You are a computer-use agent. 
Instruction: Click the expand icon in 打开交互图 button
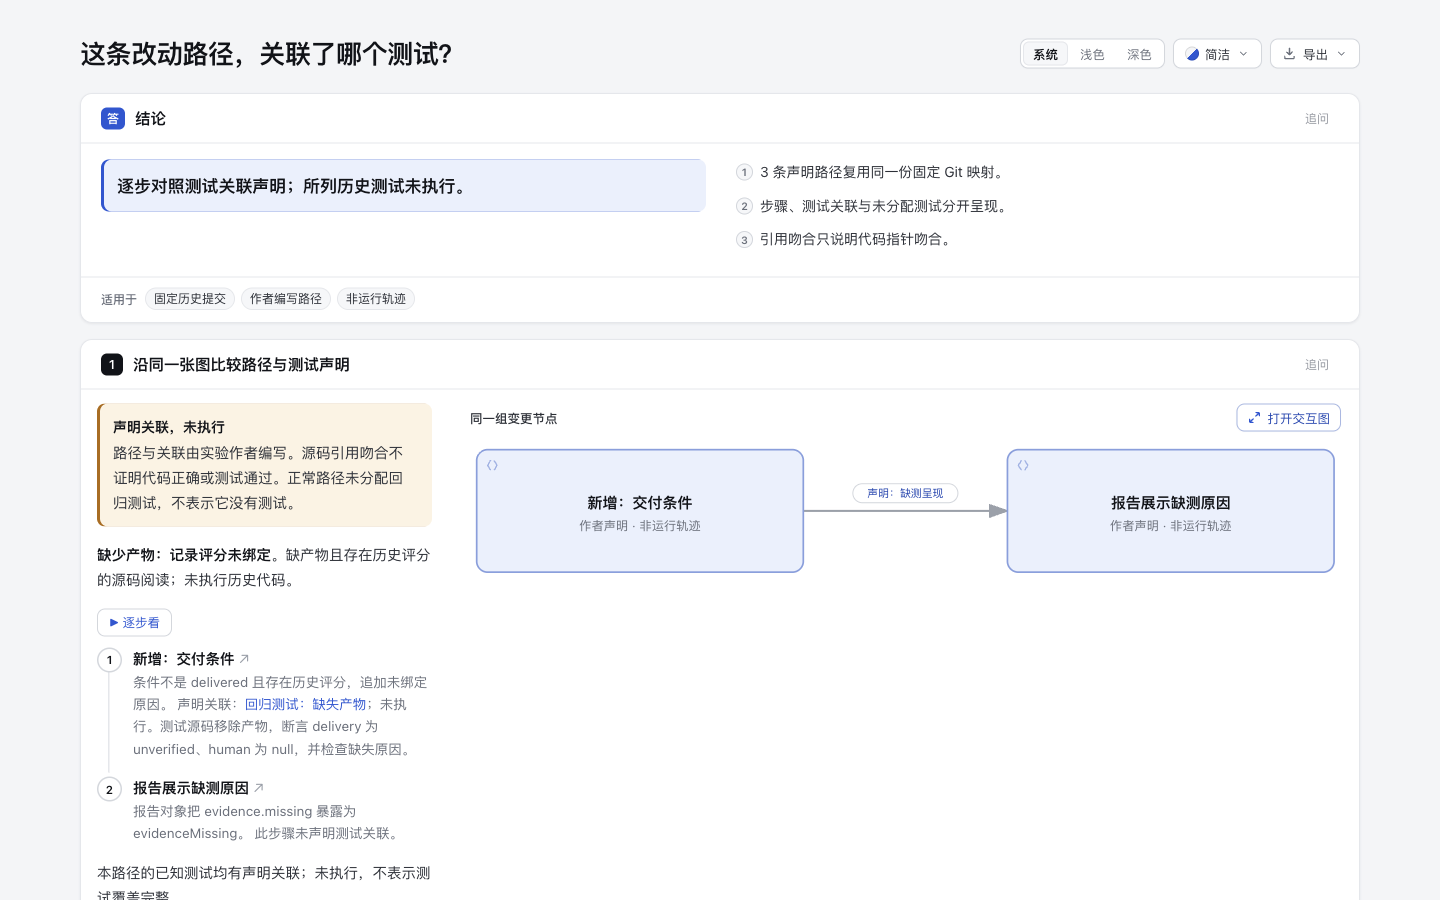(x=1254, y=418)
